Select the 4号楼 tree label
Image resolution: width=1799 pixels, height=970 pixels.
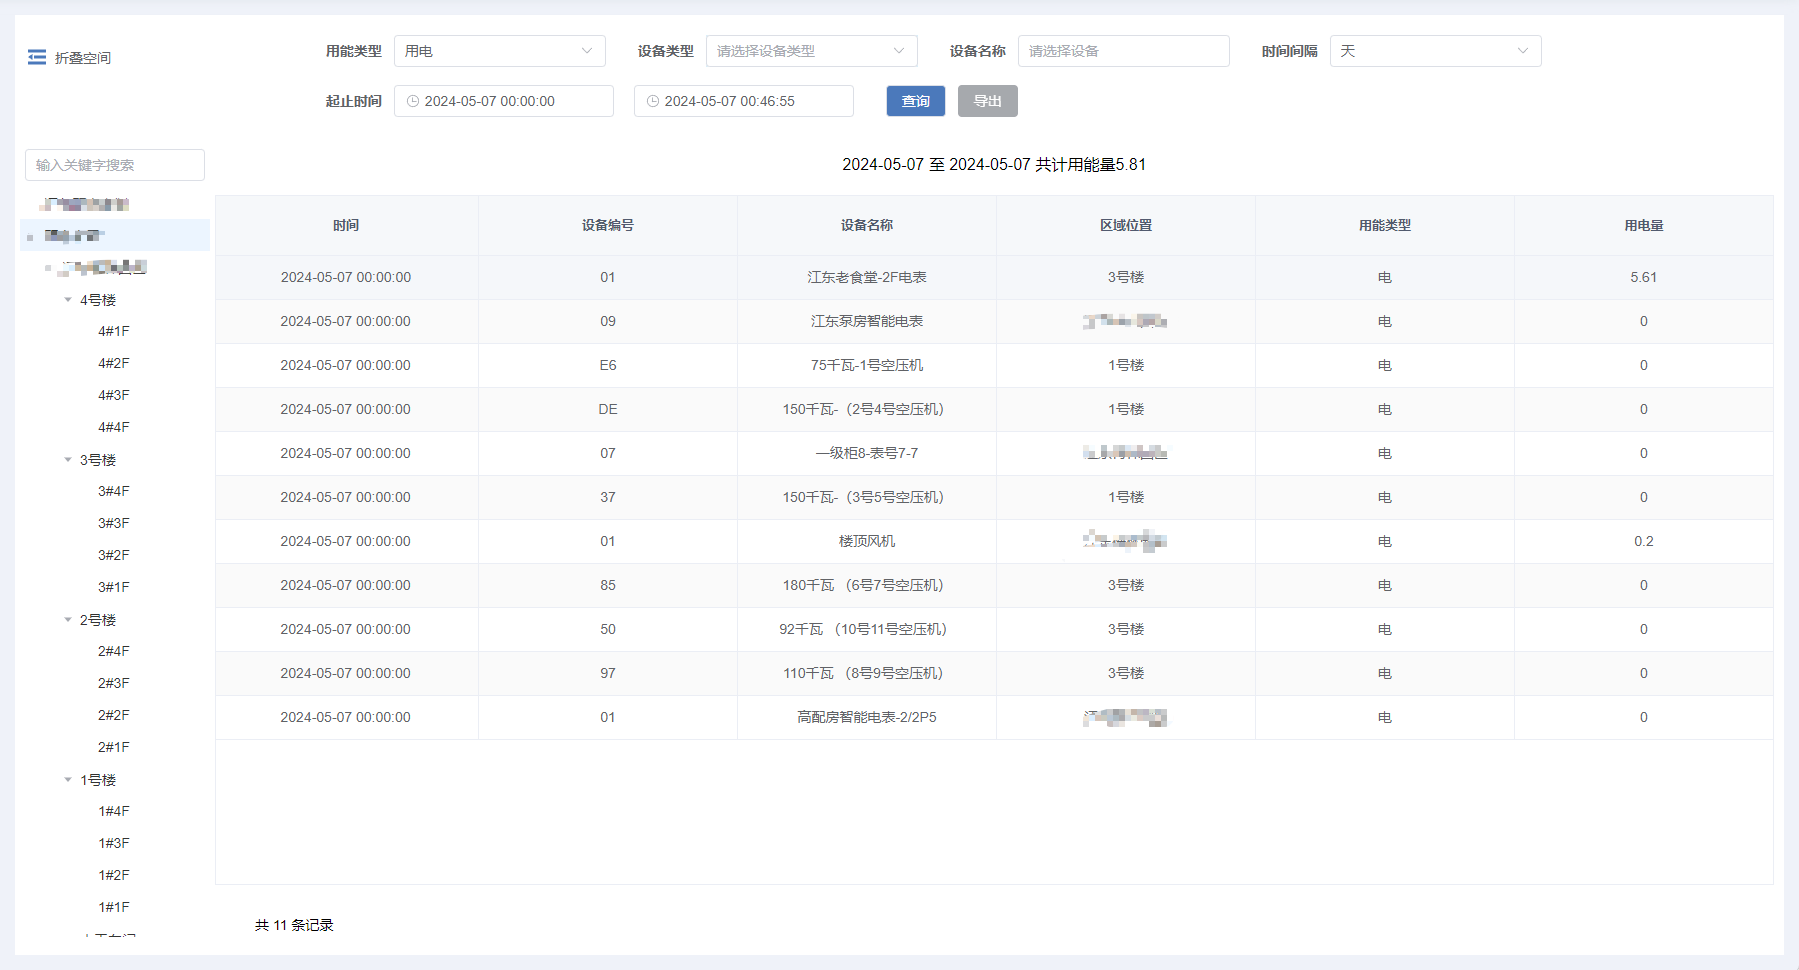[98, 300]
